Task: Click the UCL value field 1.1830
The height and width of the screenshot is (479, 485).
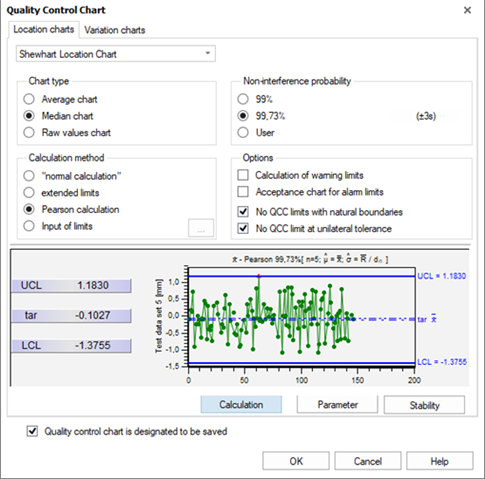Action: (71, 286)
